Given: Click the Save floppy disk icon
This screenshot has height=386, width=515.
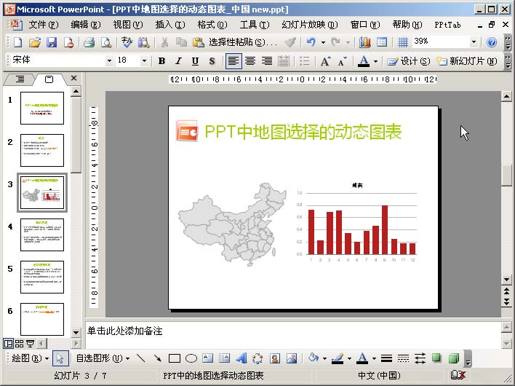Looking at the screenshot, I should pos(51,42).
